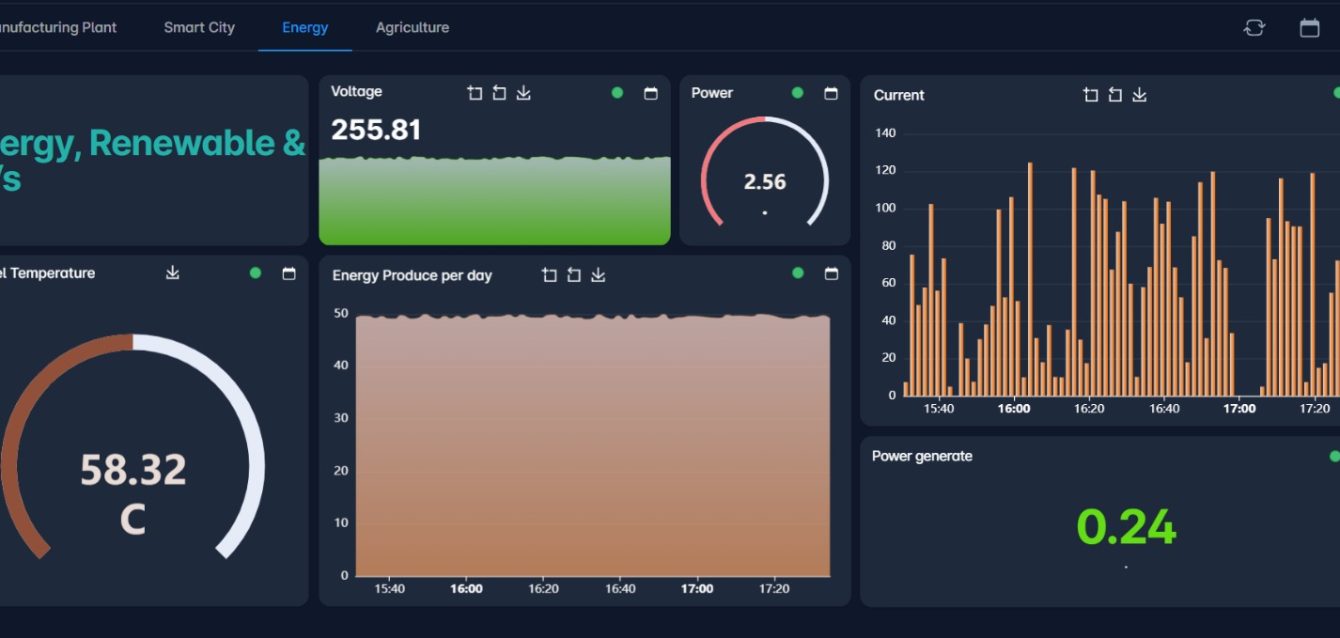Go to the Manufacturing Plant tab
This screenshot has width=1340, height=638.
(x=56, y=28)
